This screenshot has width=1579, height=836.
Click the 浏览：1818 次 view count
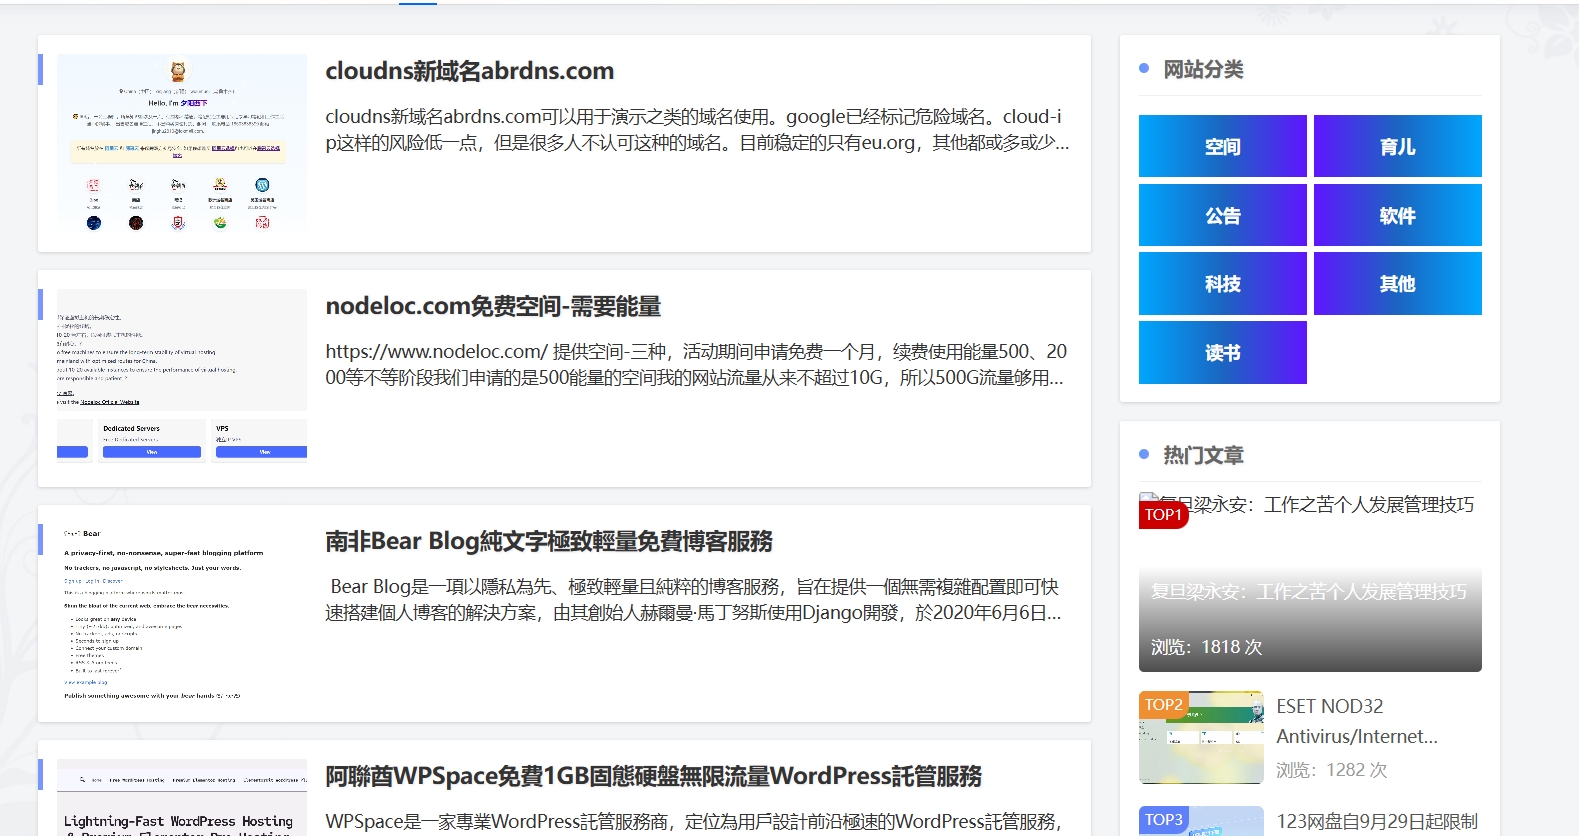point(1206,647)
